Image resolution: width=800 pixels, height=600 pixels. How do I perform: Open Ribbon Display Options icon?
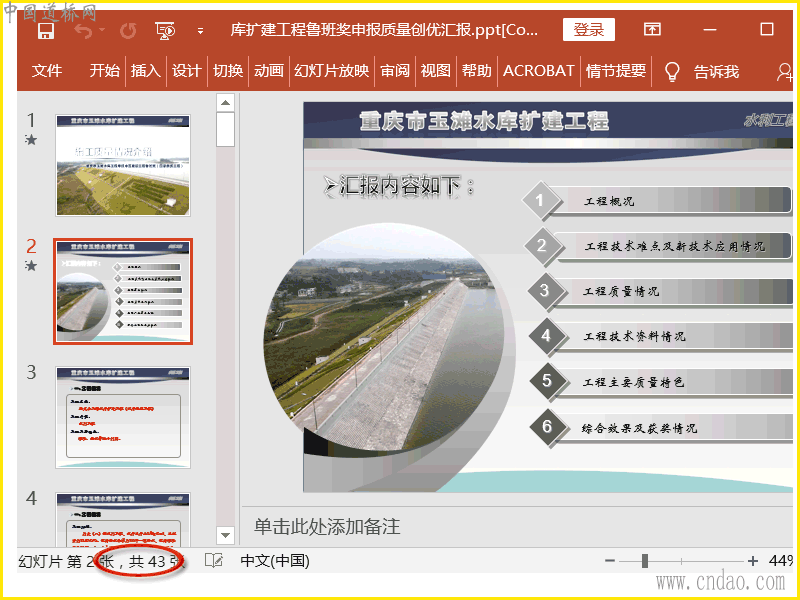click(652, 30)
